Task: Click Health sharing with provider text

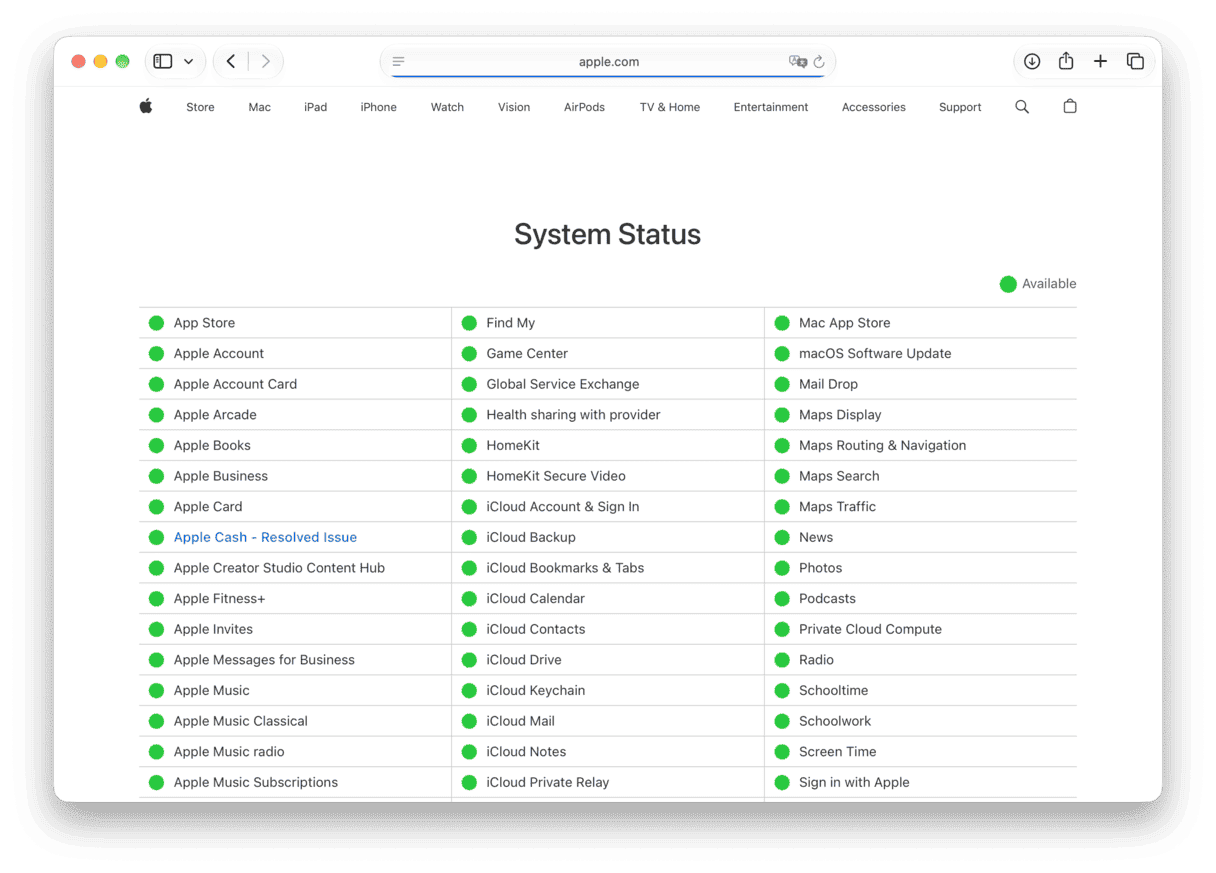Action: coord(573,415)
